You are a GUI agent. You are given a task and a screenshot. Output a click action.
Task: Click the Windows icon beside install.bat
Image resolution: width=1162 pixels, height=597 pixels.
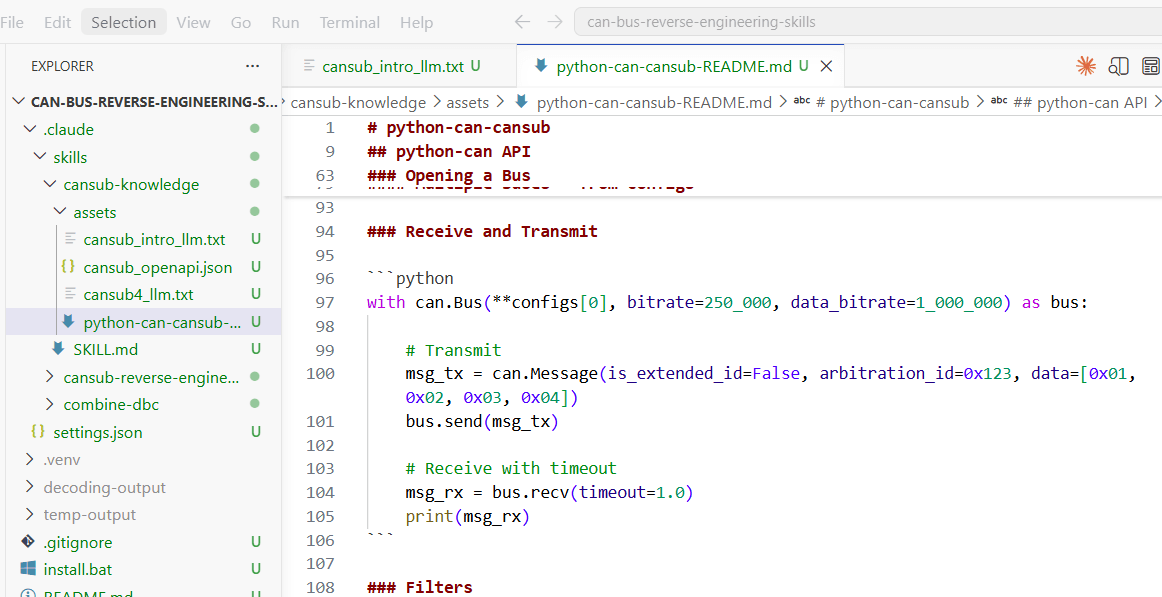tap(28, 569)
